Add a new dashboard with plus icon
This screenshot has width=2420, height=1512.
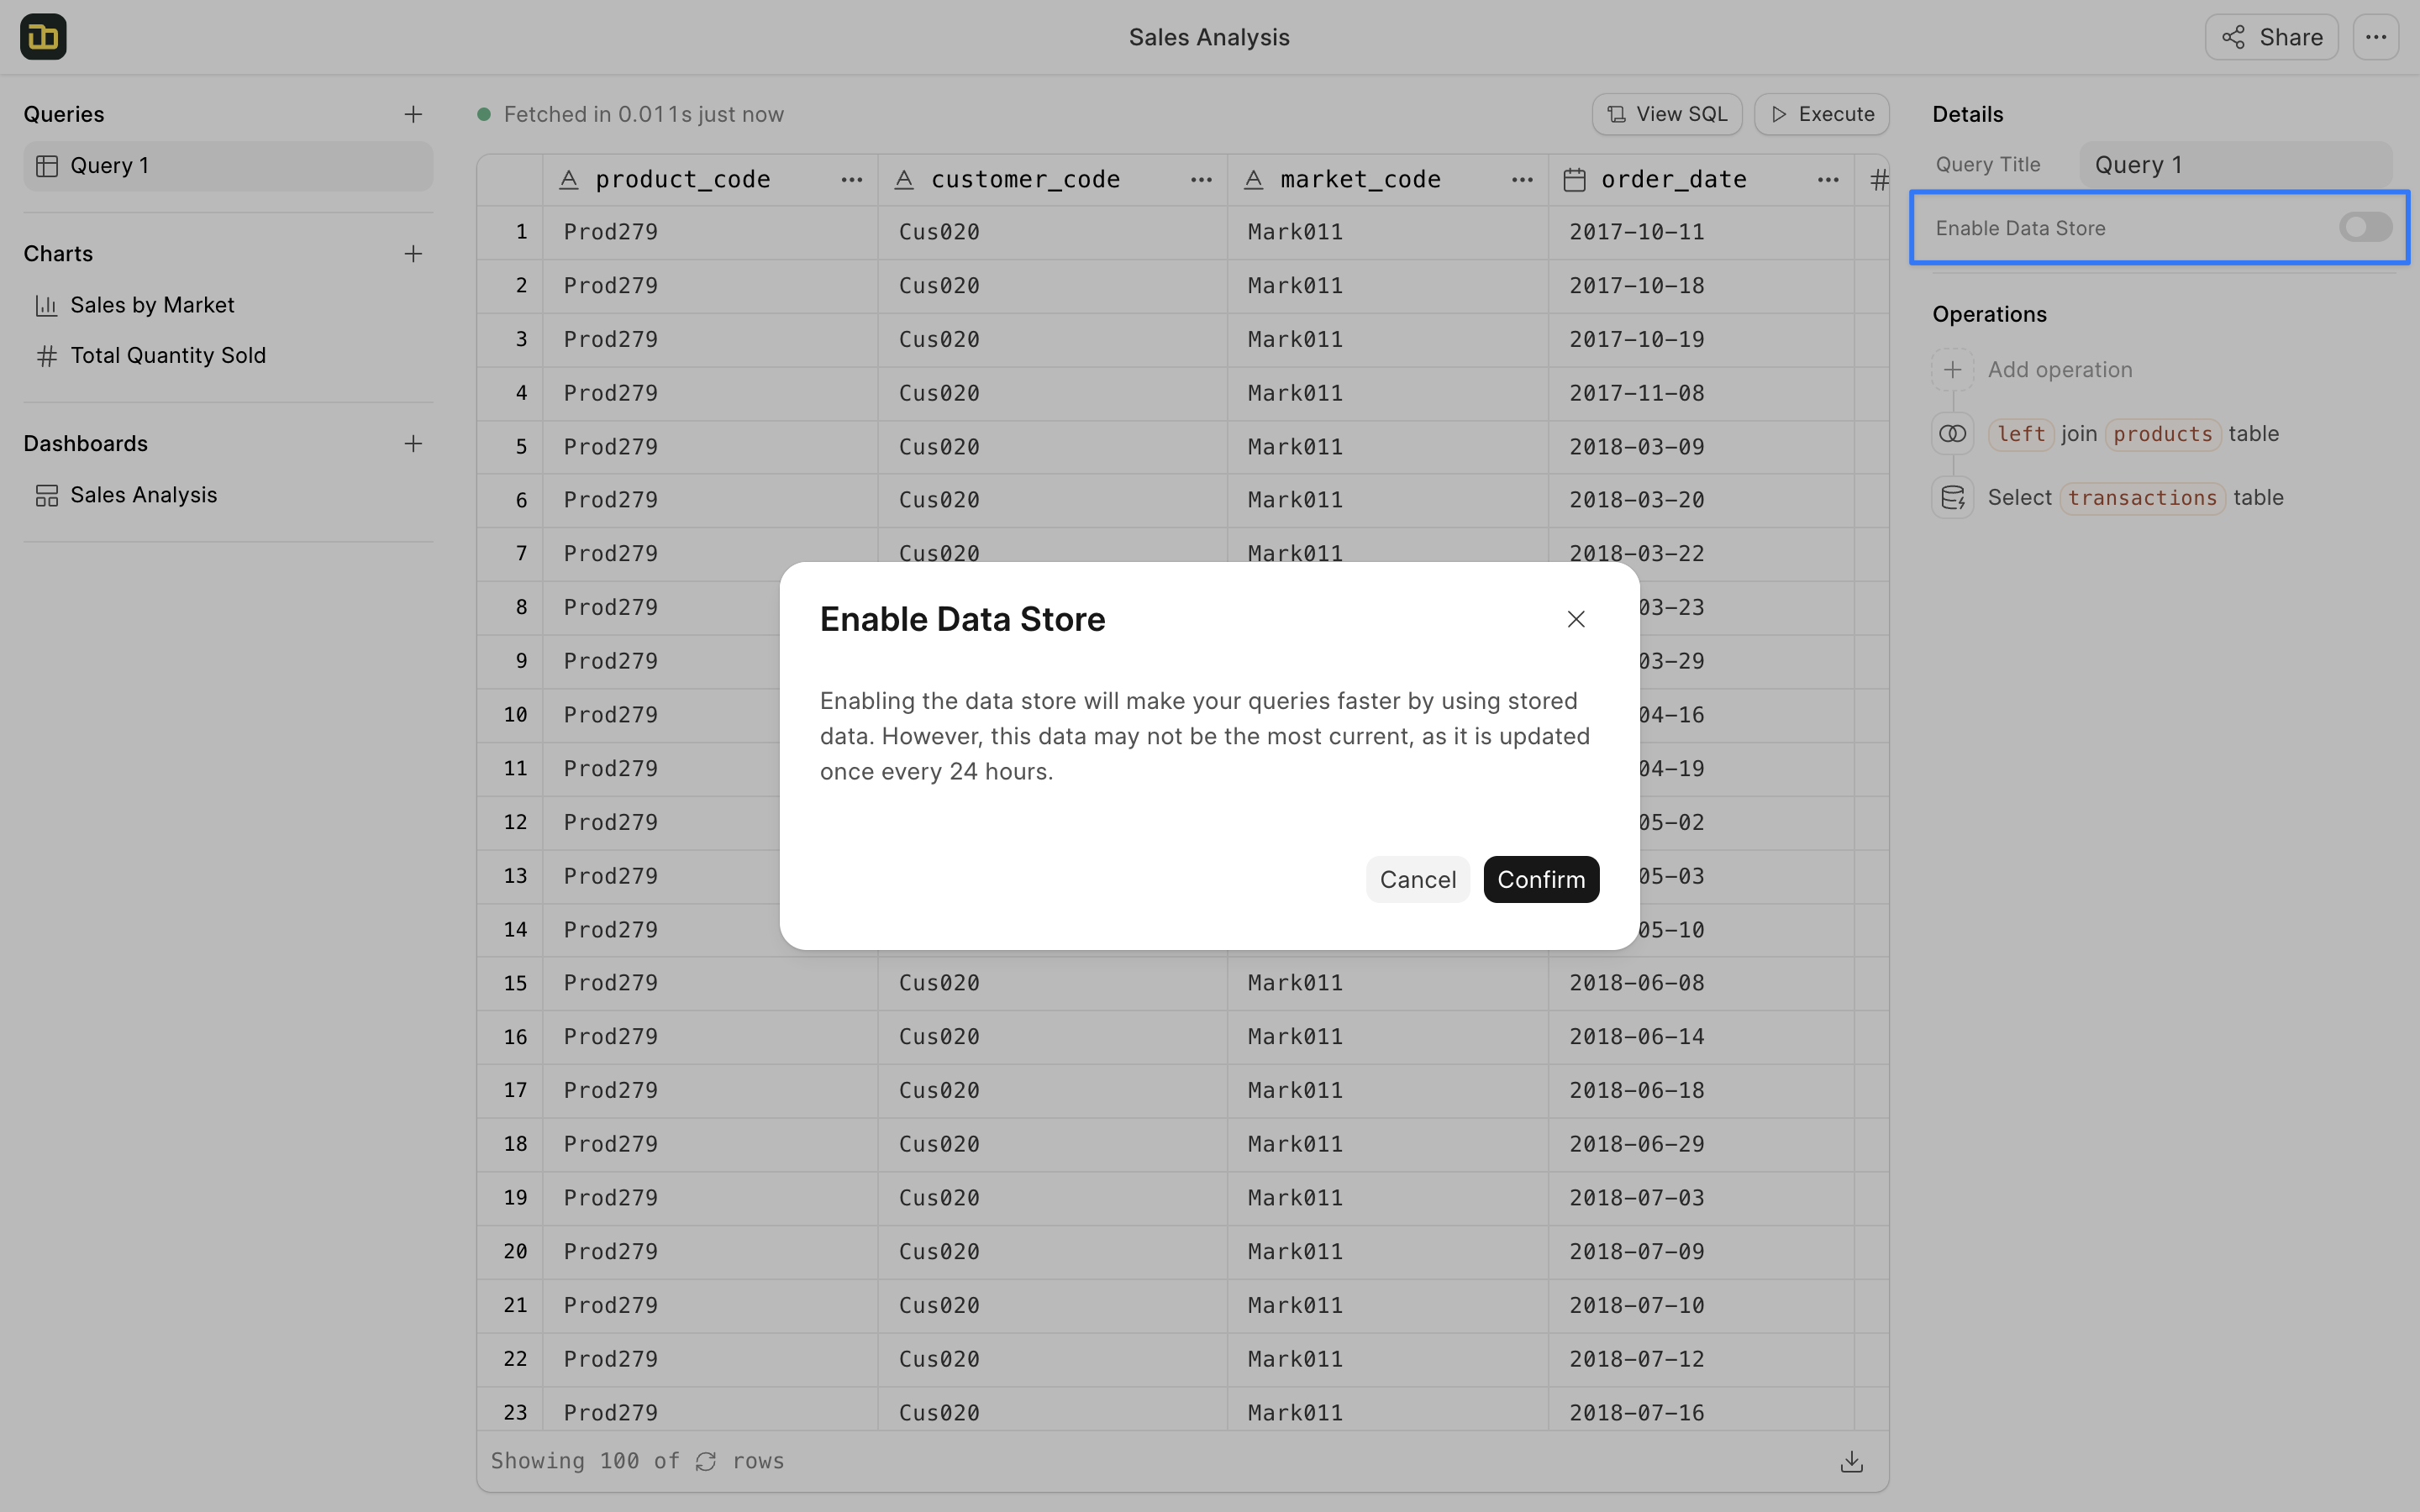pyautogui.click(x=413, y=443)
